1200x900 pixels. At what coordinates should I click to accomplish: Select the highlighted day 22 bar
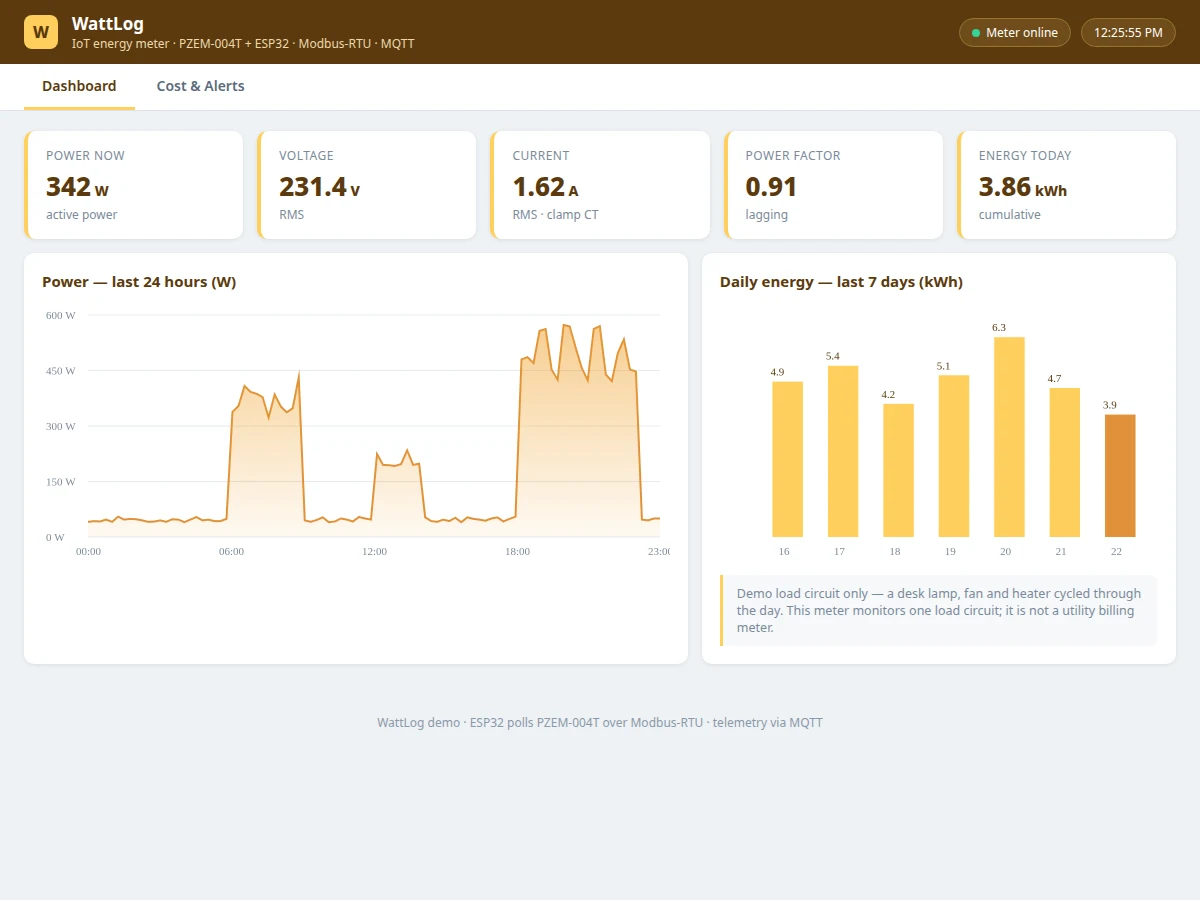coord(1120,476)
